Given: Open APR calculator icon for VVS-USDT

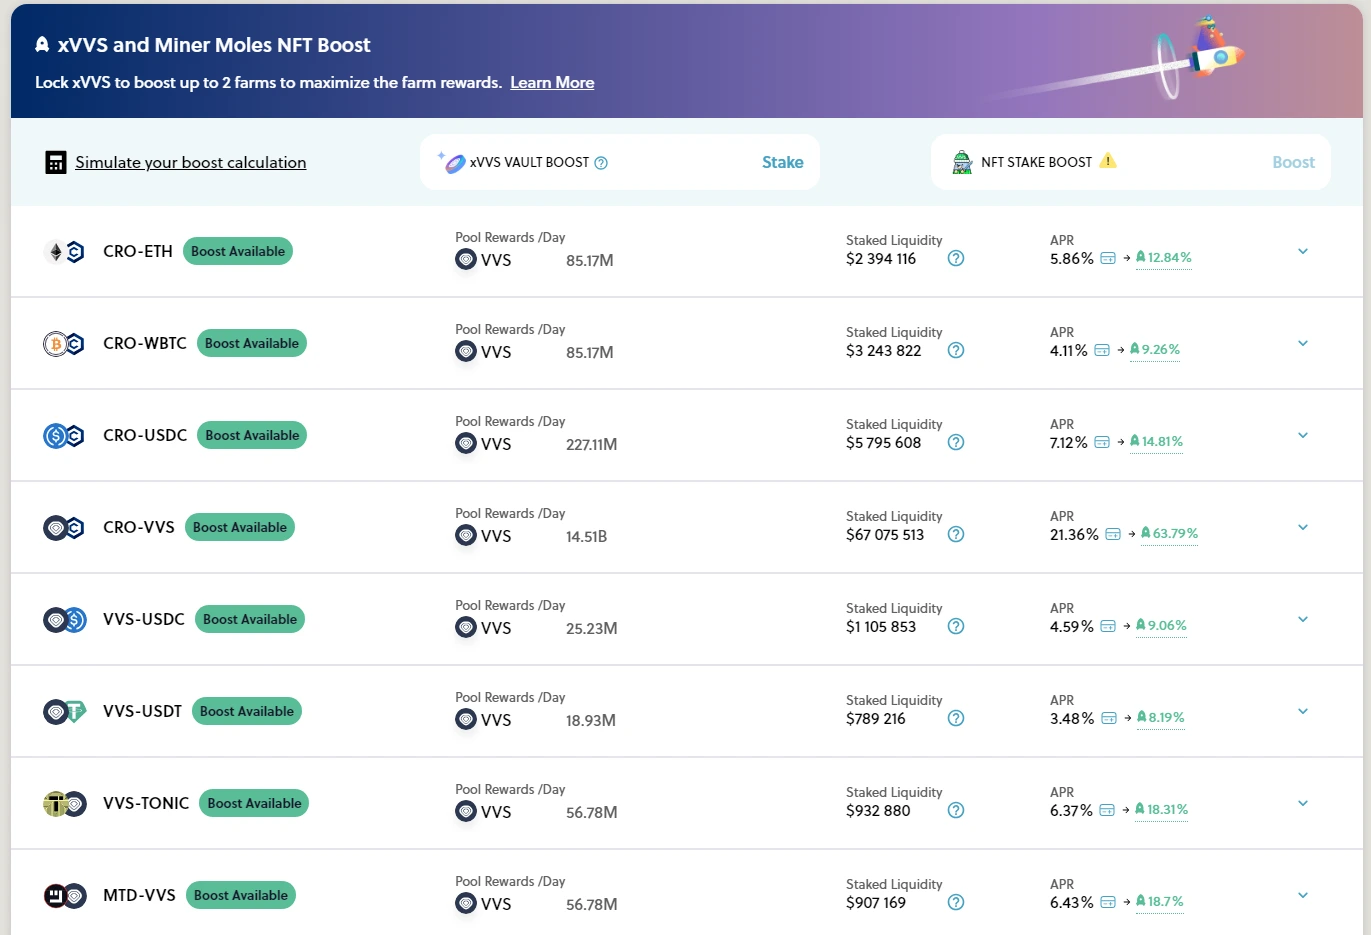Looking at the screenshot, I should point(1109,719).
